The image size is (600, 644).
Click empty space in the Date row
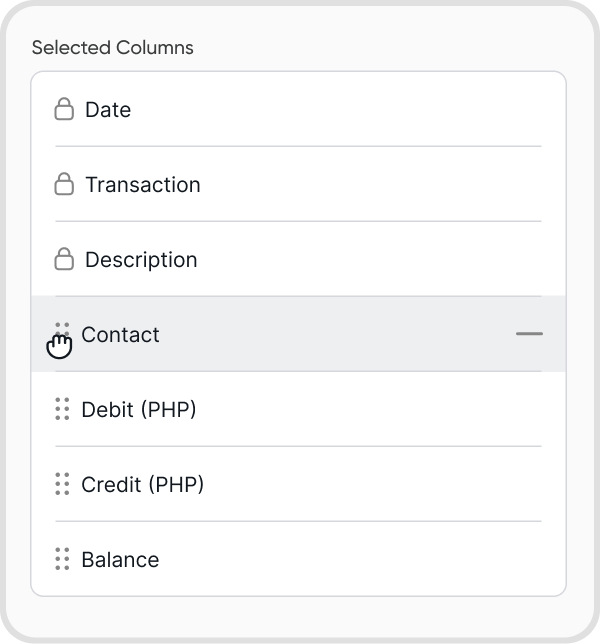tap(380, 109)
